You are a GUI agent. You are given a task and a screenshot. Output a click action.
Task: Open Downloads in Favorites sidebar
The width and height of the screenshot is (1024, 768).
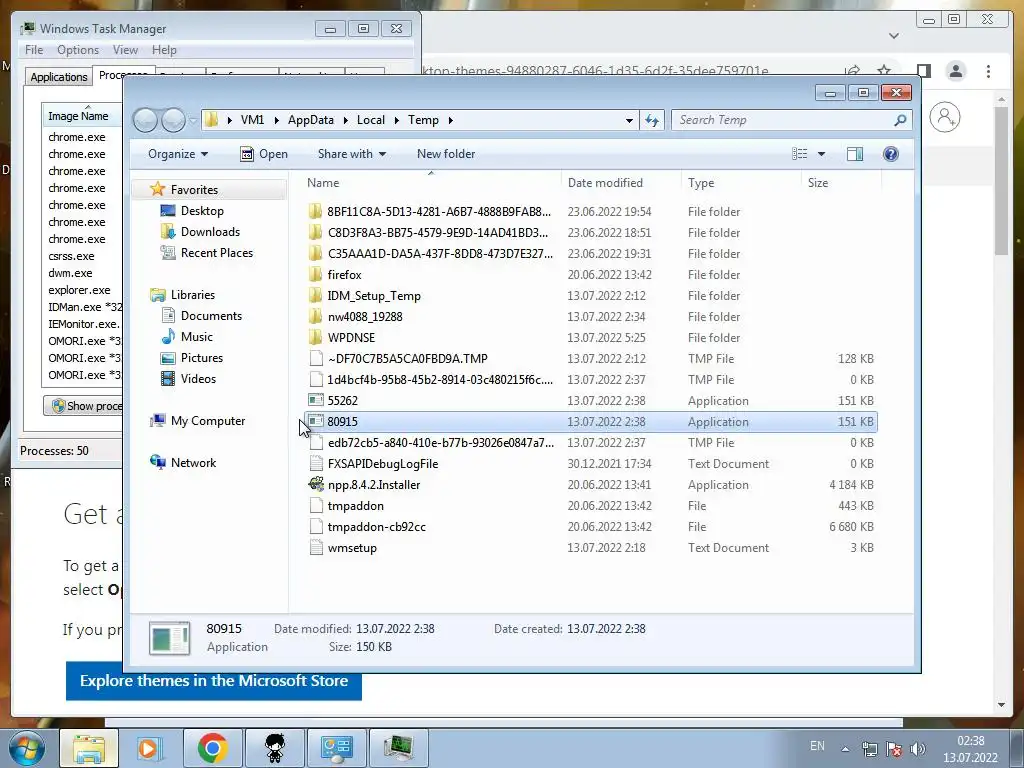tap(210, 232)
